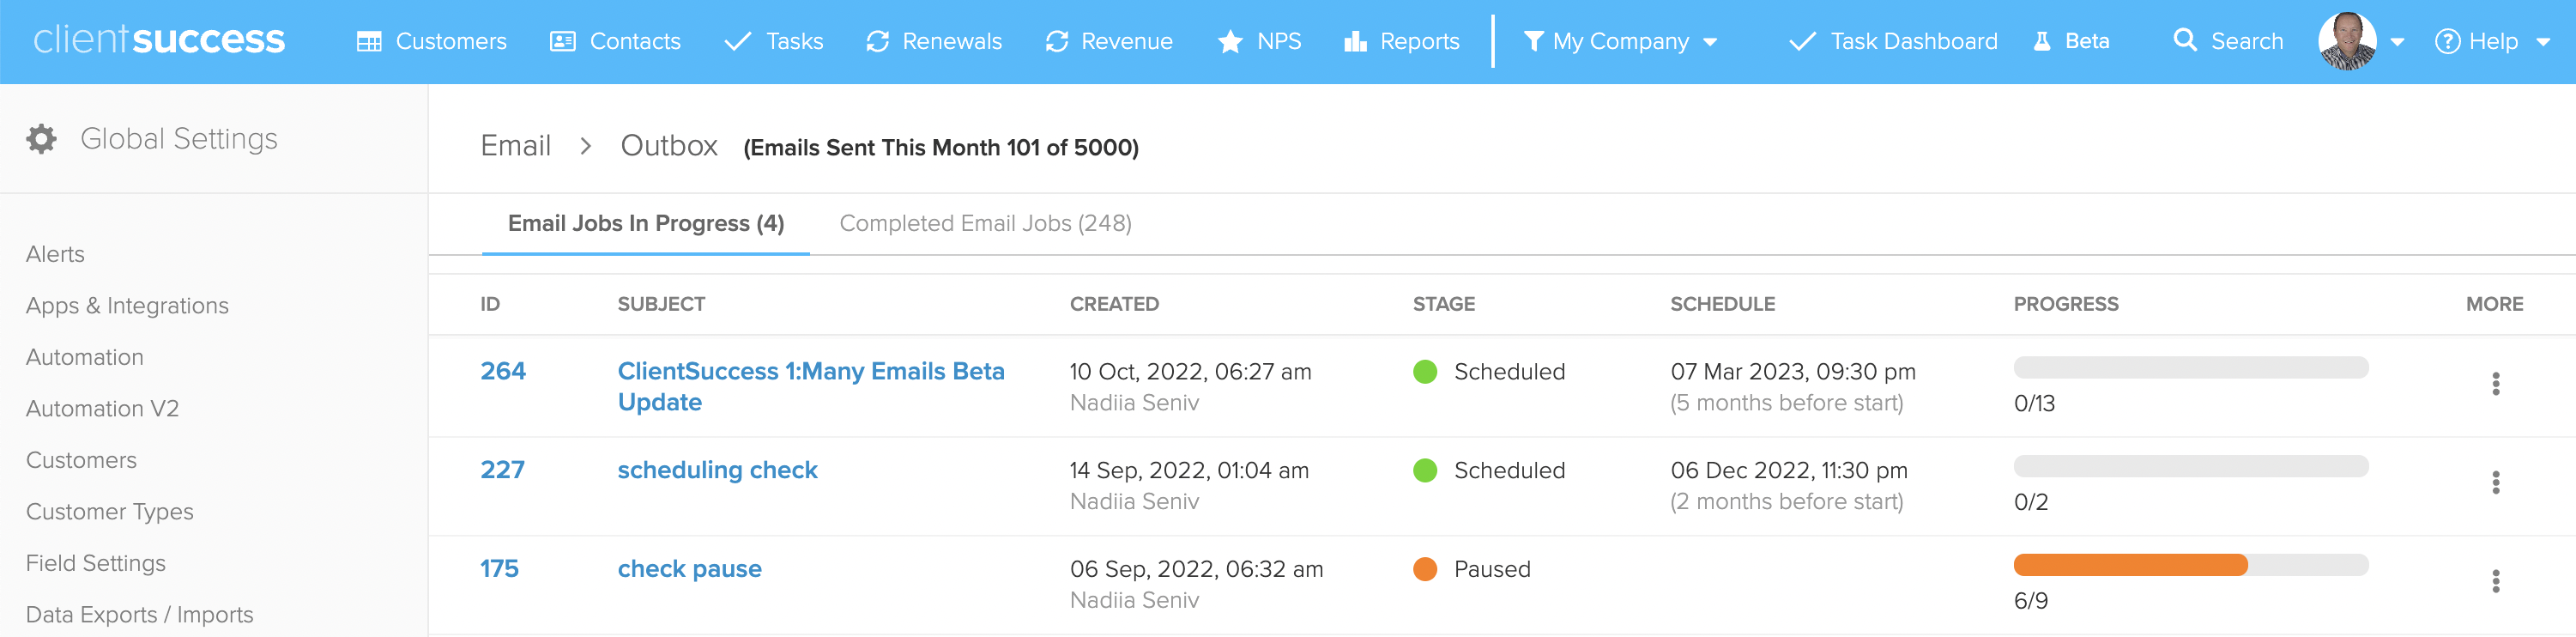Click the My Company filter funnel icon
The width and height of the screenshot is (2576, 637).
coord(1533,41)
